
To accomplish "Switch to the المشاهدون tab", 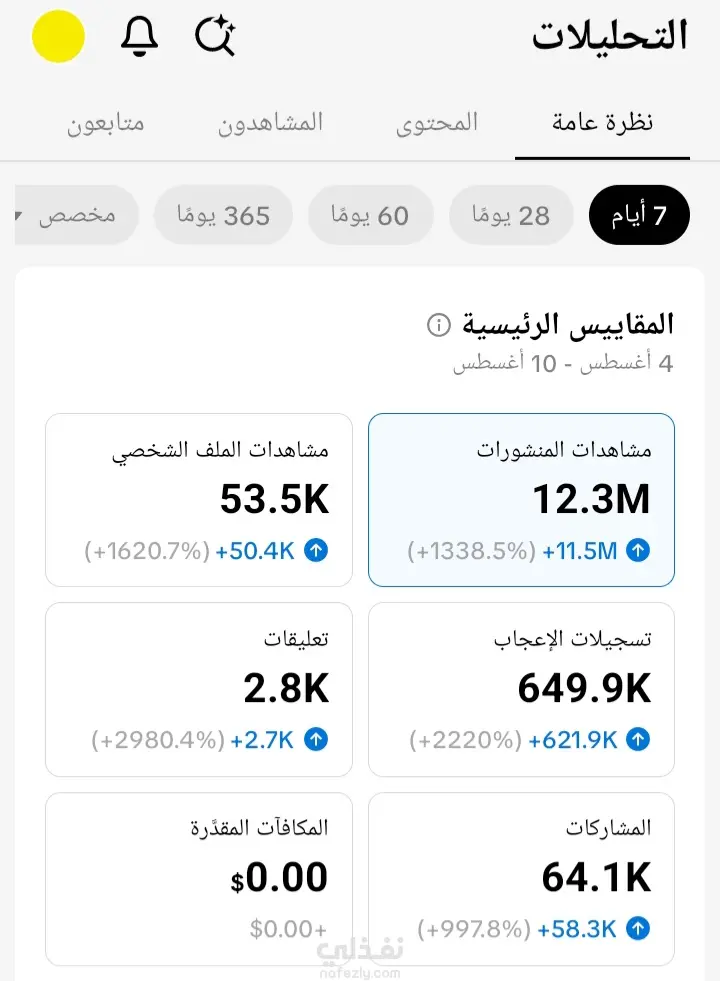I will [x=270, y=122].
